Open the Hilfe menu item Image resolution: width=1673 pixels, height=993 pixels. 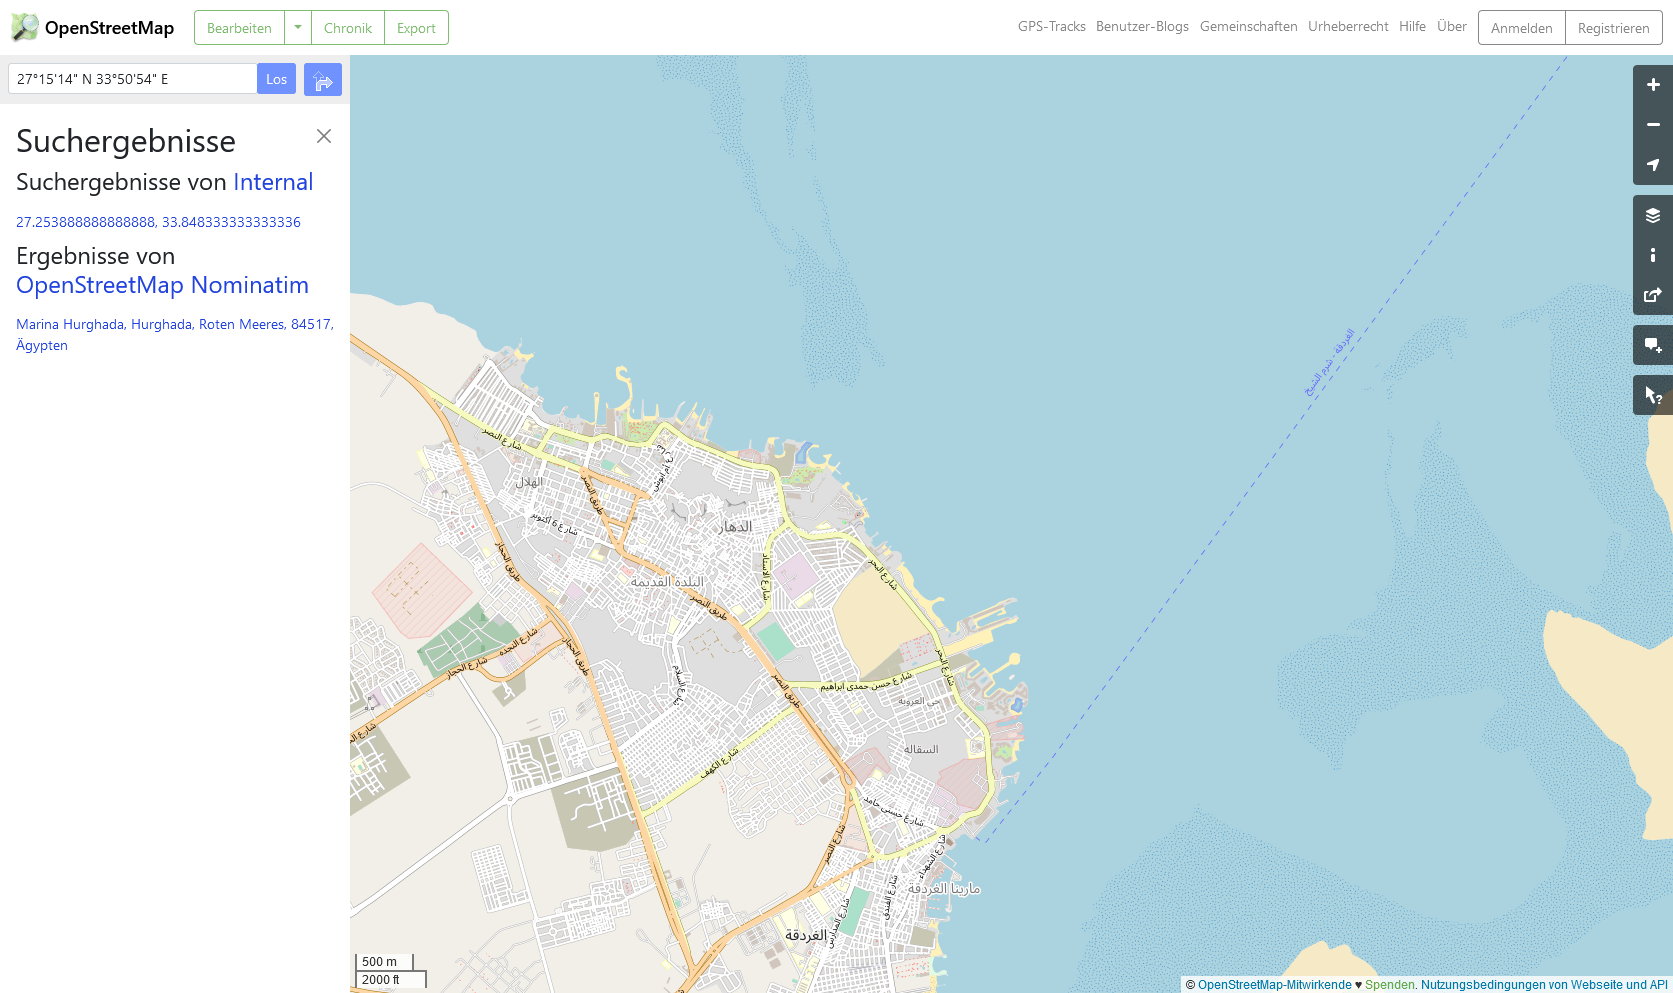tap(1412, 27)
